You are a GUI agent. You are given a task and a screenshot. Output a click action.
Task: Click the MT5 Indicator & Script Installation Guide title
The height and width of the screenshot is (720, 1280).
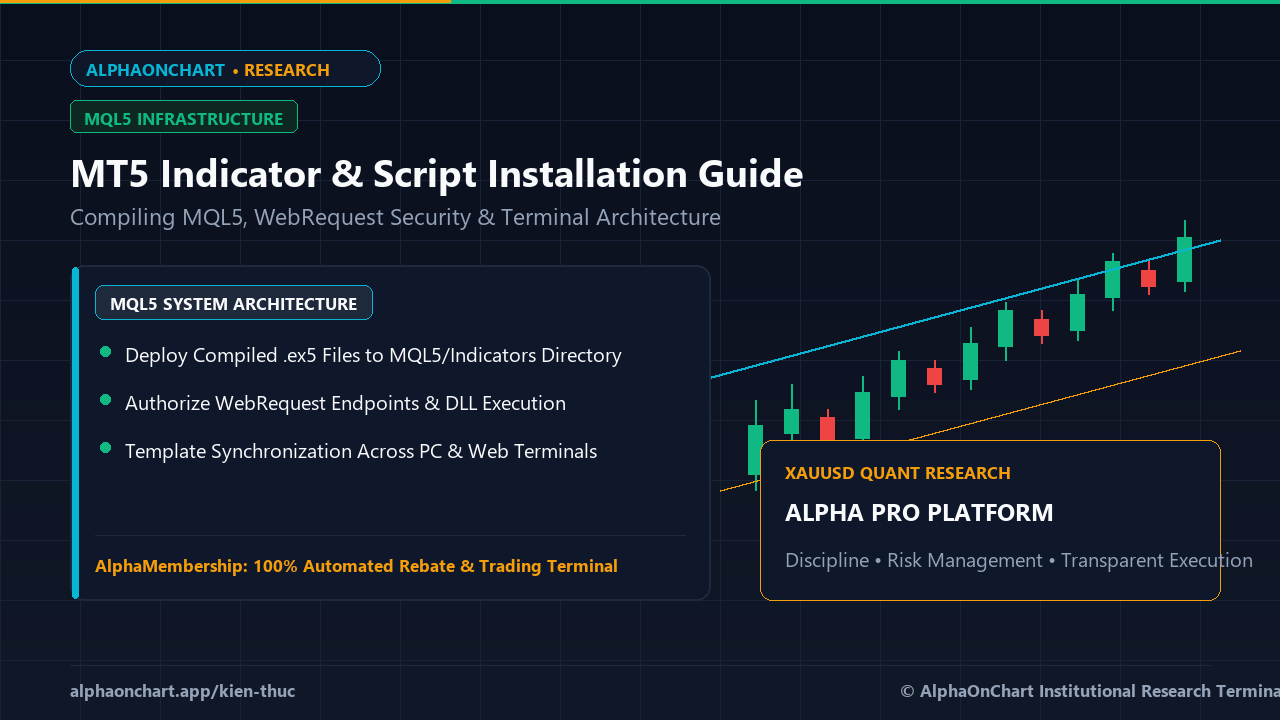[x=437, y=174]
